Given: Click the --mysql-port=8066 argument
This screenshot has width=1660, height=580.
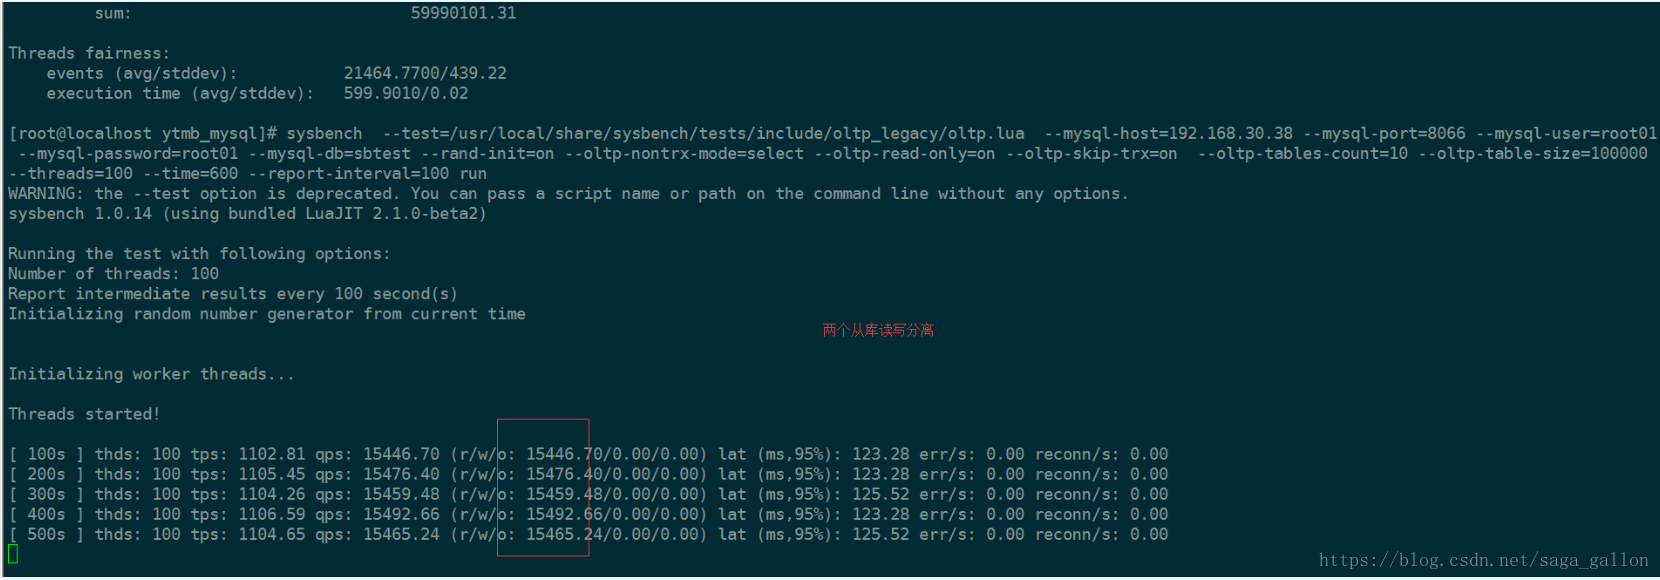Looking at the screenshot, I should click(1385, 133).
